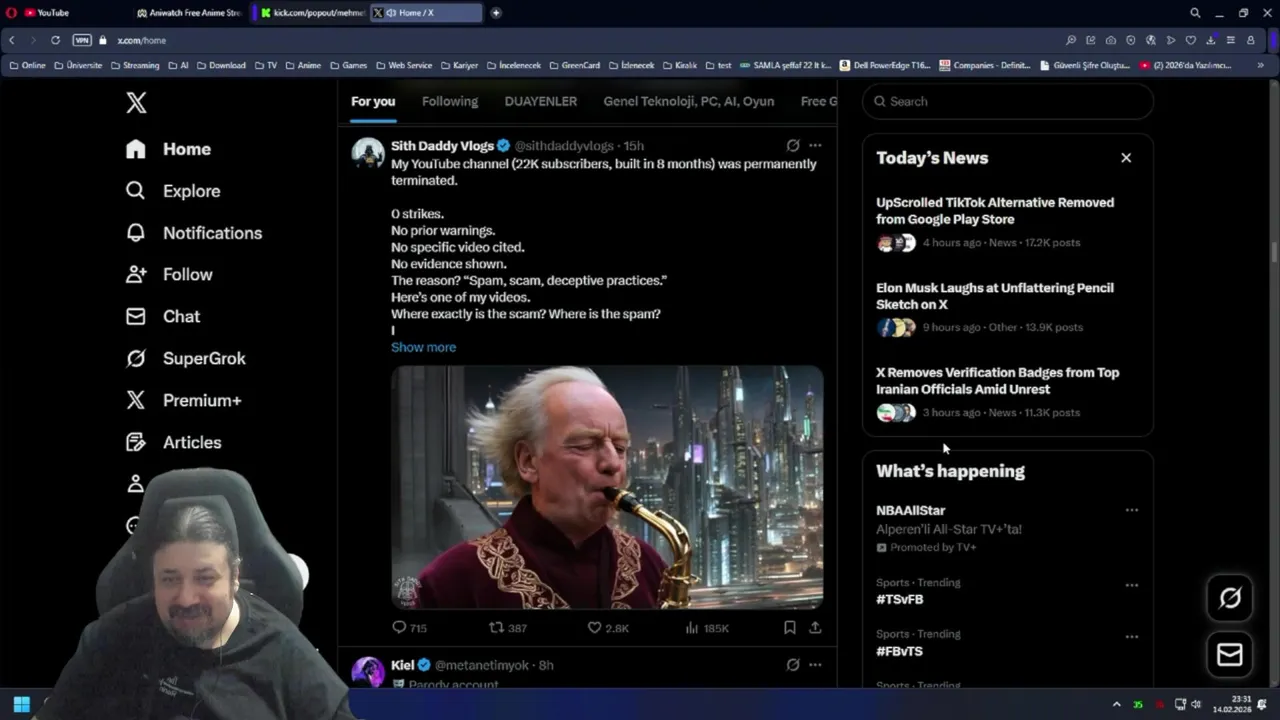
Task: Like the post with 2.8K likes
Action: pyautogui.click(x=607, y=628)
